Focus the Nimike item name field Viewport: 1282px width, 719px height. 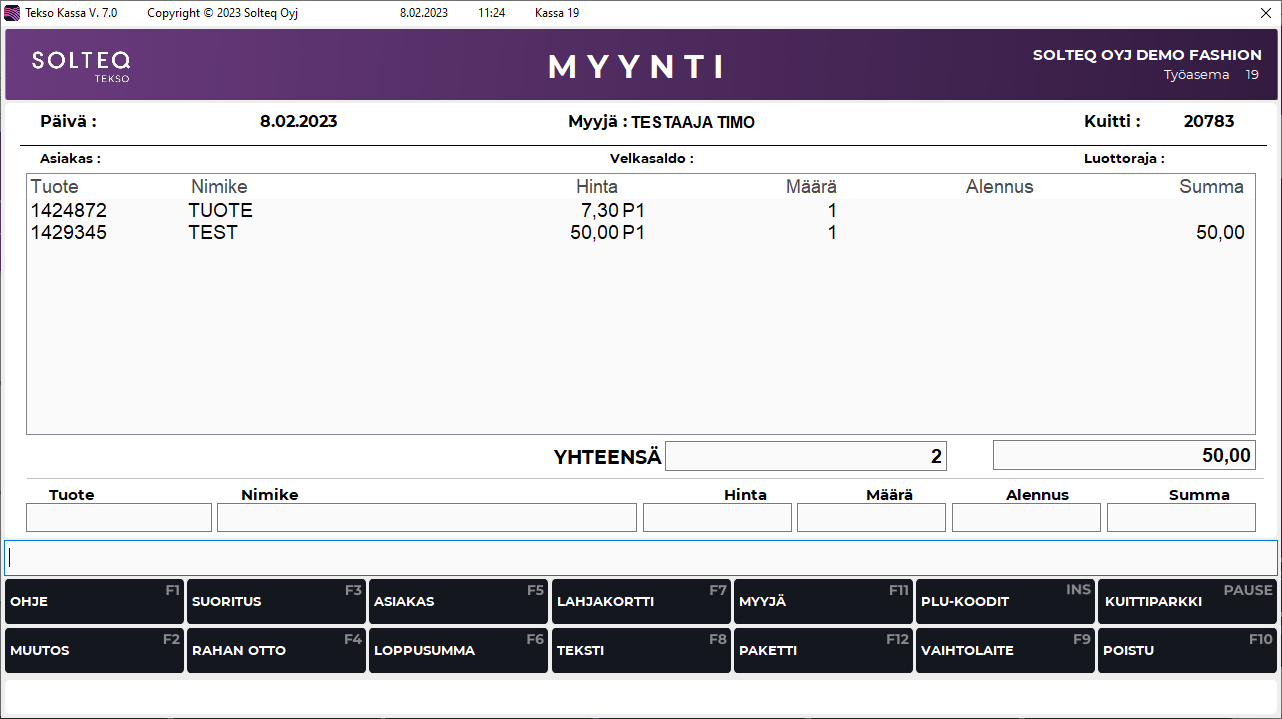pos(426,518)
